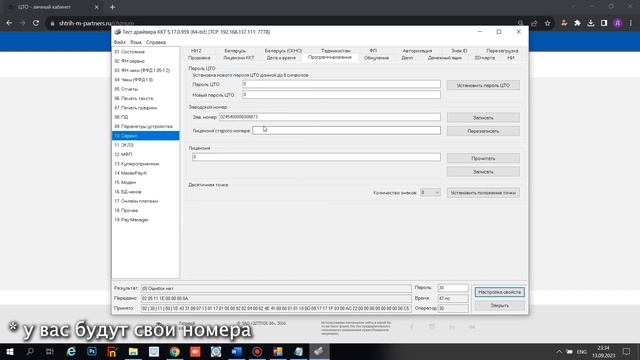Switch to the Денежный ящик tab
640x360 pixels.
(445, 58)
